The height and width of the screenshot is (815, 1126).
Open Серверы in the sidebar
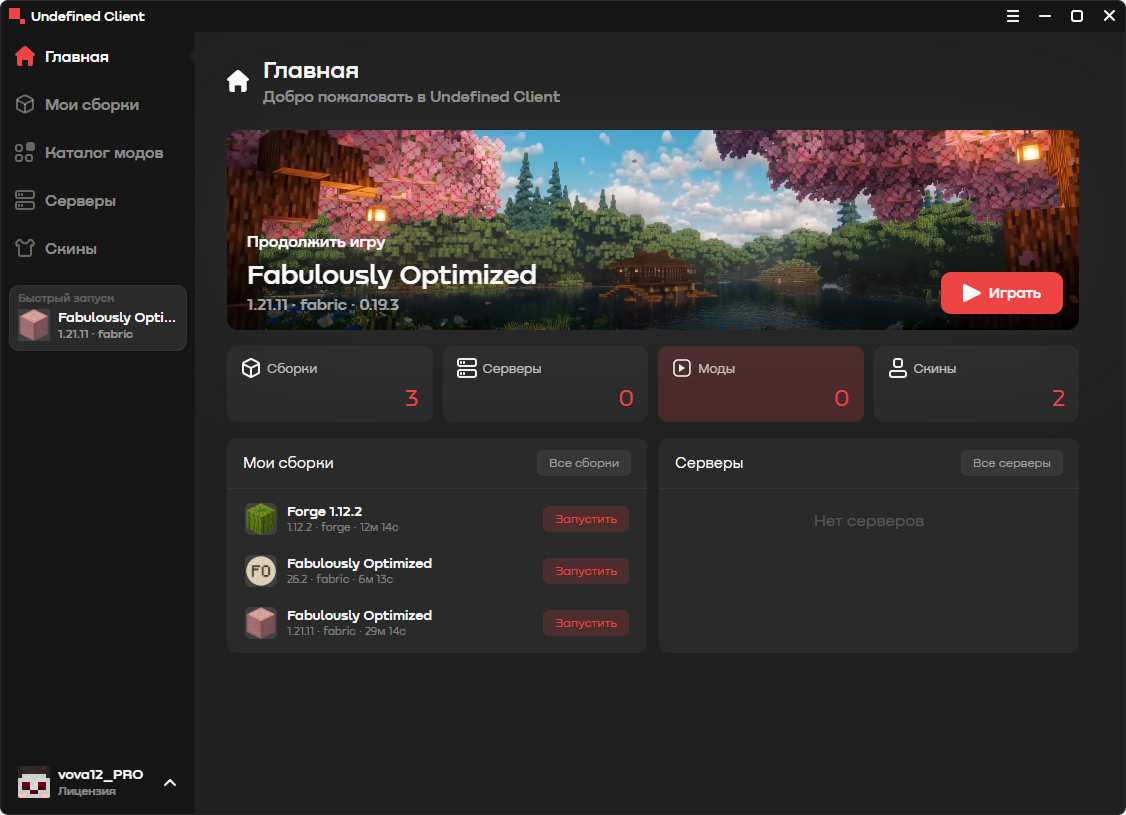click(98, 200)
